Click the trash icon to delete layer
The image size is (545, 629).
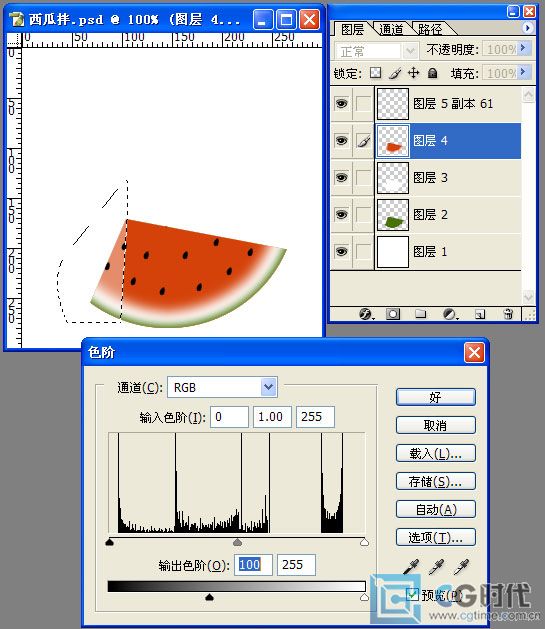pos(508,314)
